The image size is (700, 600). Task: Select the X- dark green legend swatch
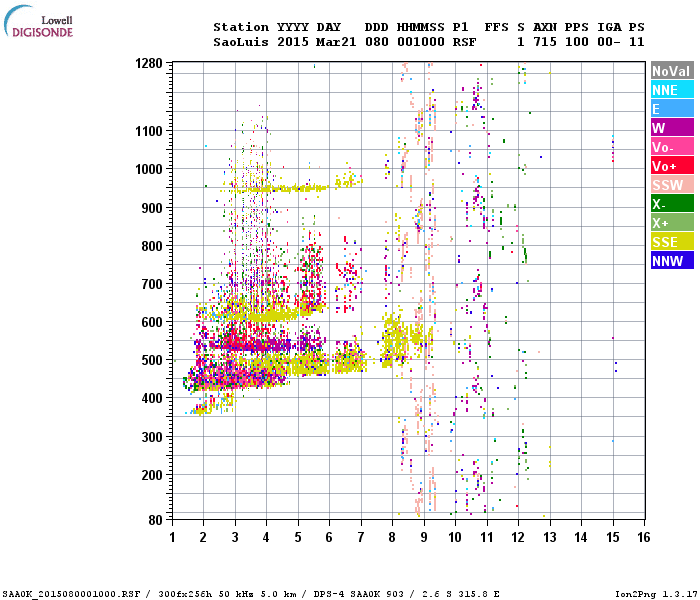click(672, 204)
